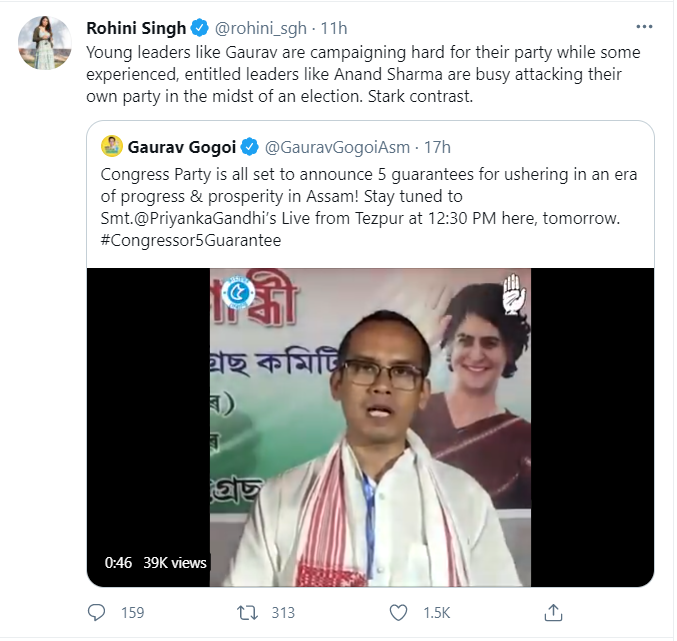Click the 159 replies count

tap(132, 612)
